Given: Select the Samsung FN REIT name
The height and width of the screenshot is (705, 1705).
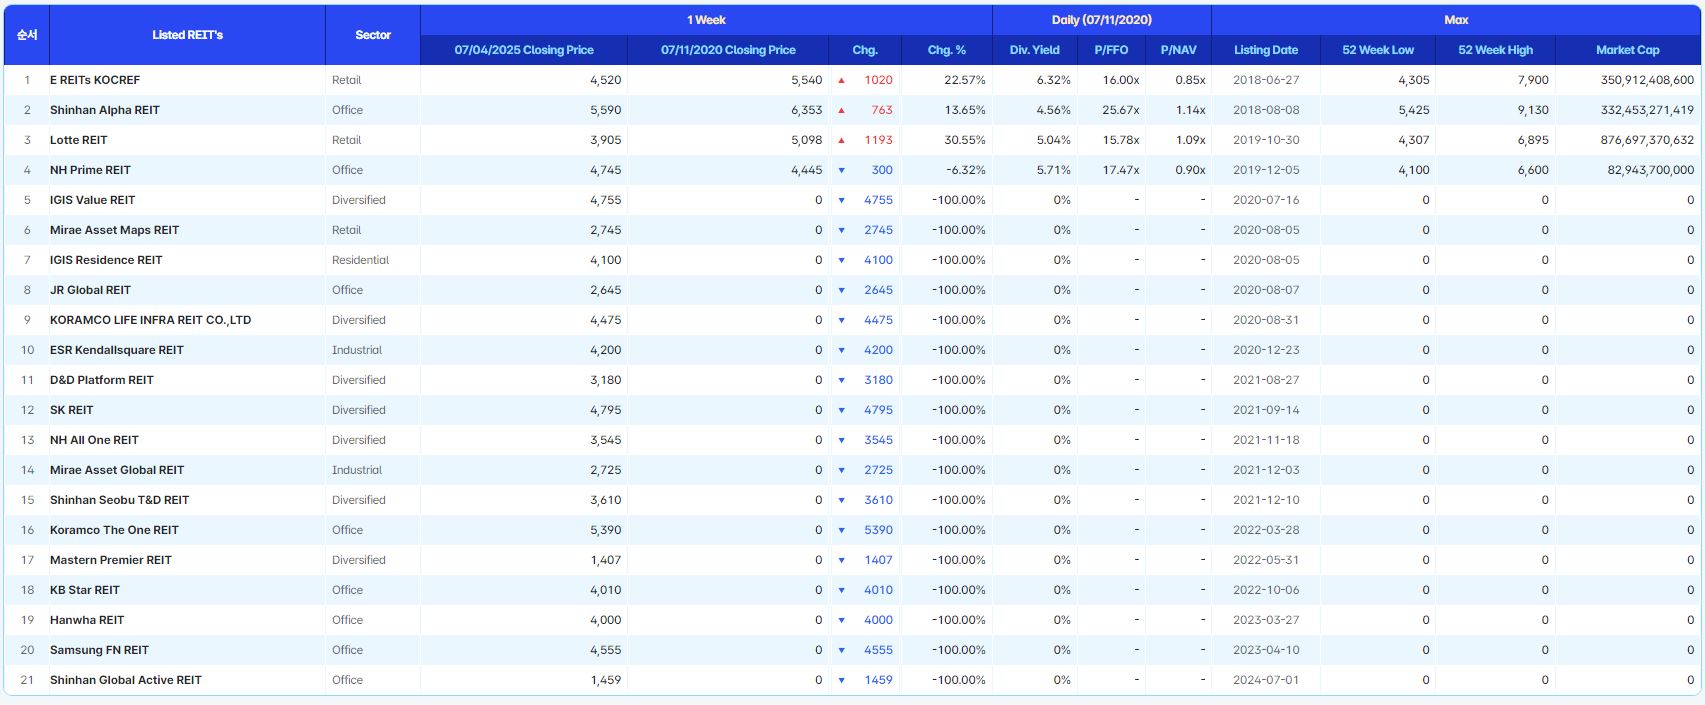Looking at the screenshot, I should pyautogui.click(x=99, y=650).
